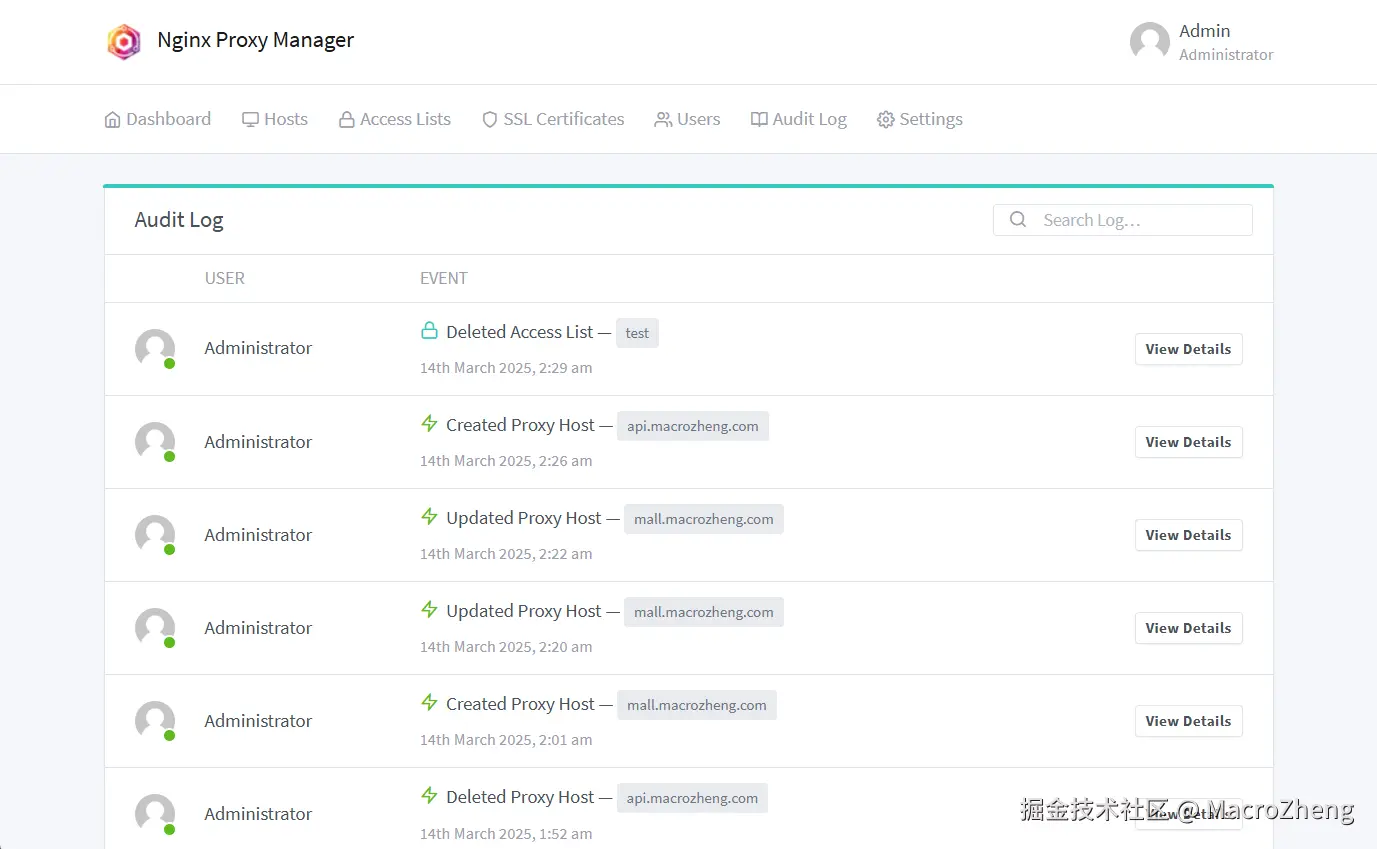View Details of 2:22 am Updated Proxy Host
The width and height of the screenshot is (1377, 849).
[1188, 535]
